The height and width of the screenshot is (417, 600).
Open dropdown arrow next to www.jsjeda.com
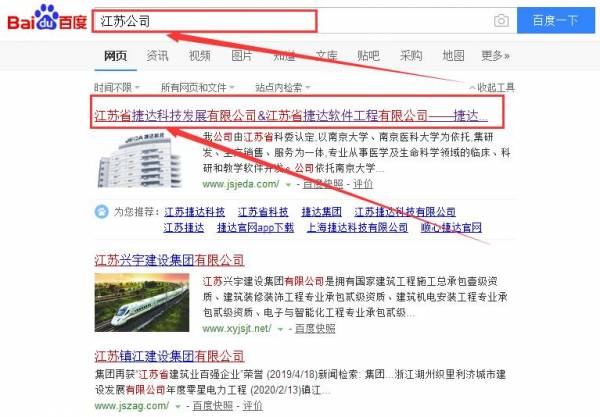pyautogui.click(x=289, y=185)
